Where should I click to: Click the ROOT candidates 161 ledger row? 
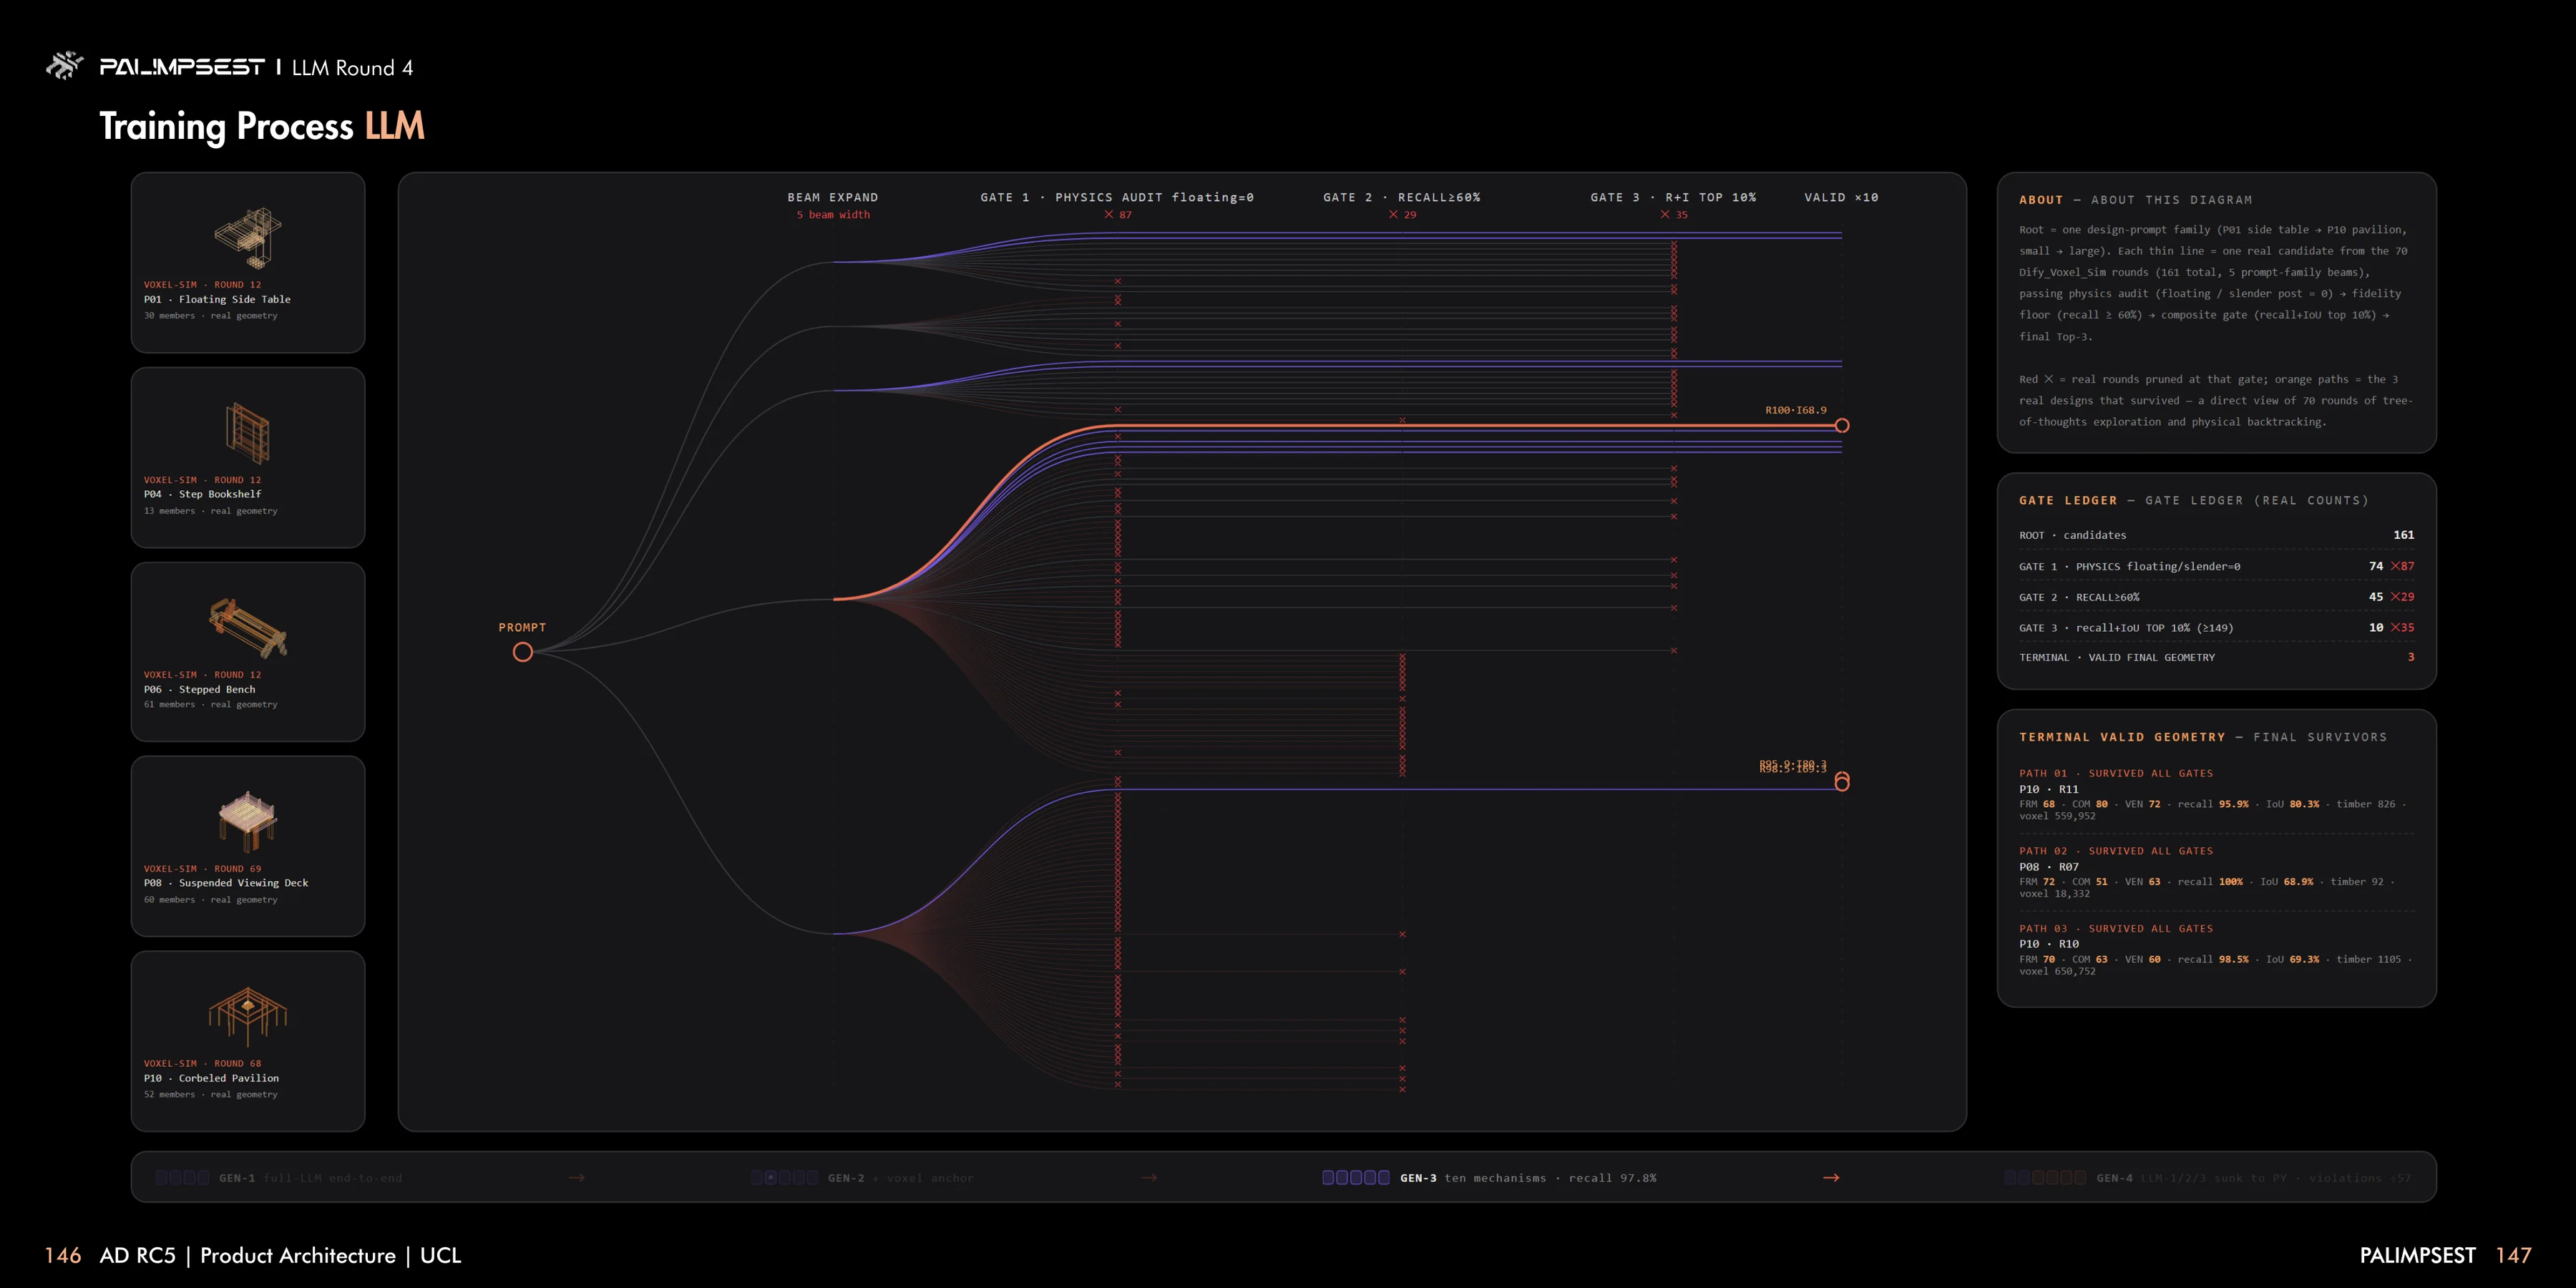click(2216, 535)
